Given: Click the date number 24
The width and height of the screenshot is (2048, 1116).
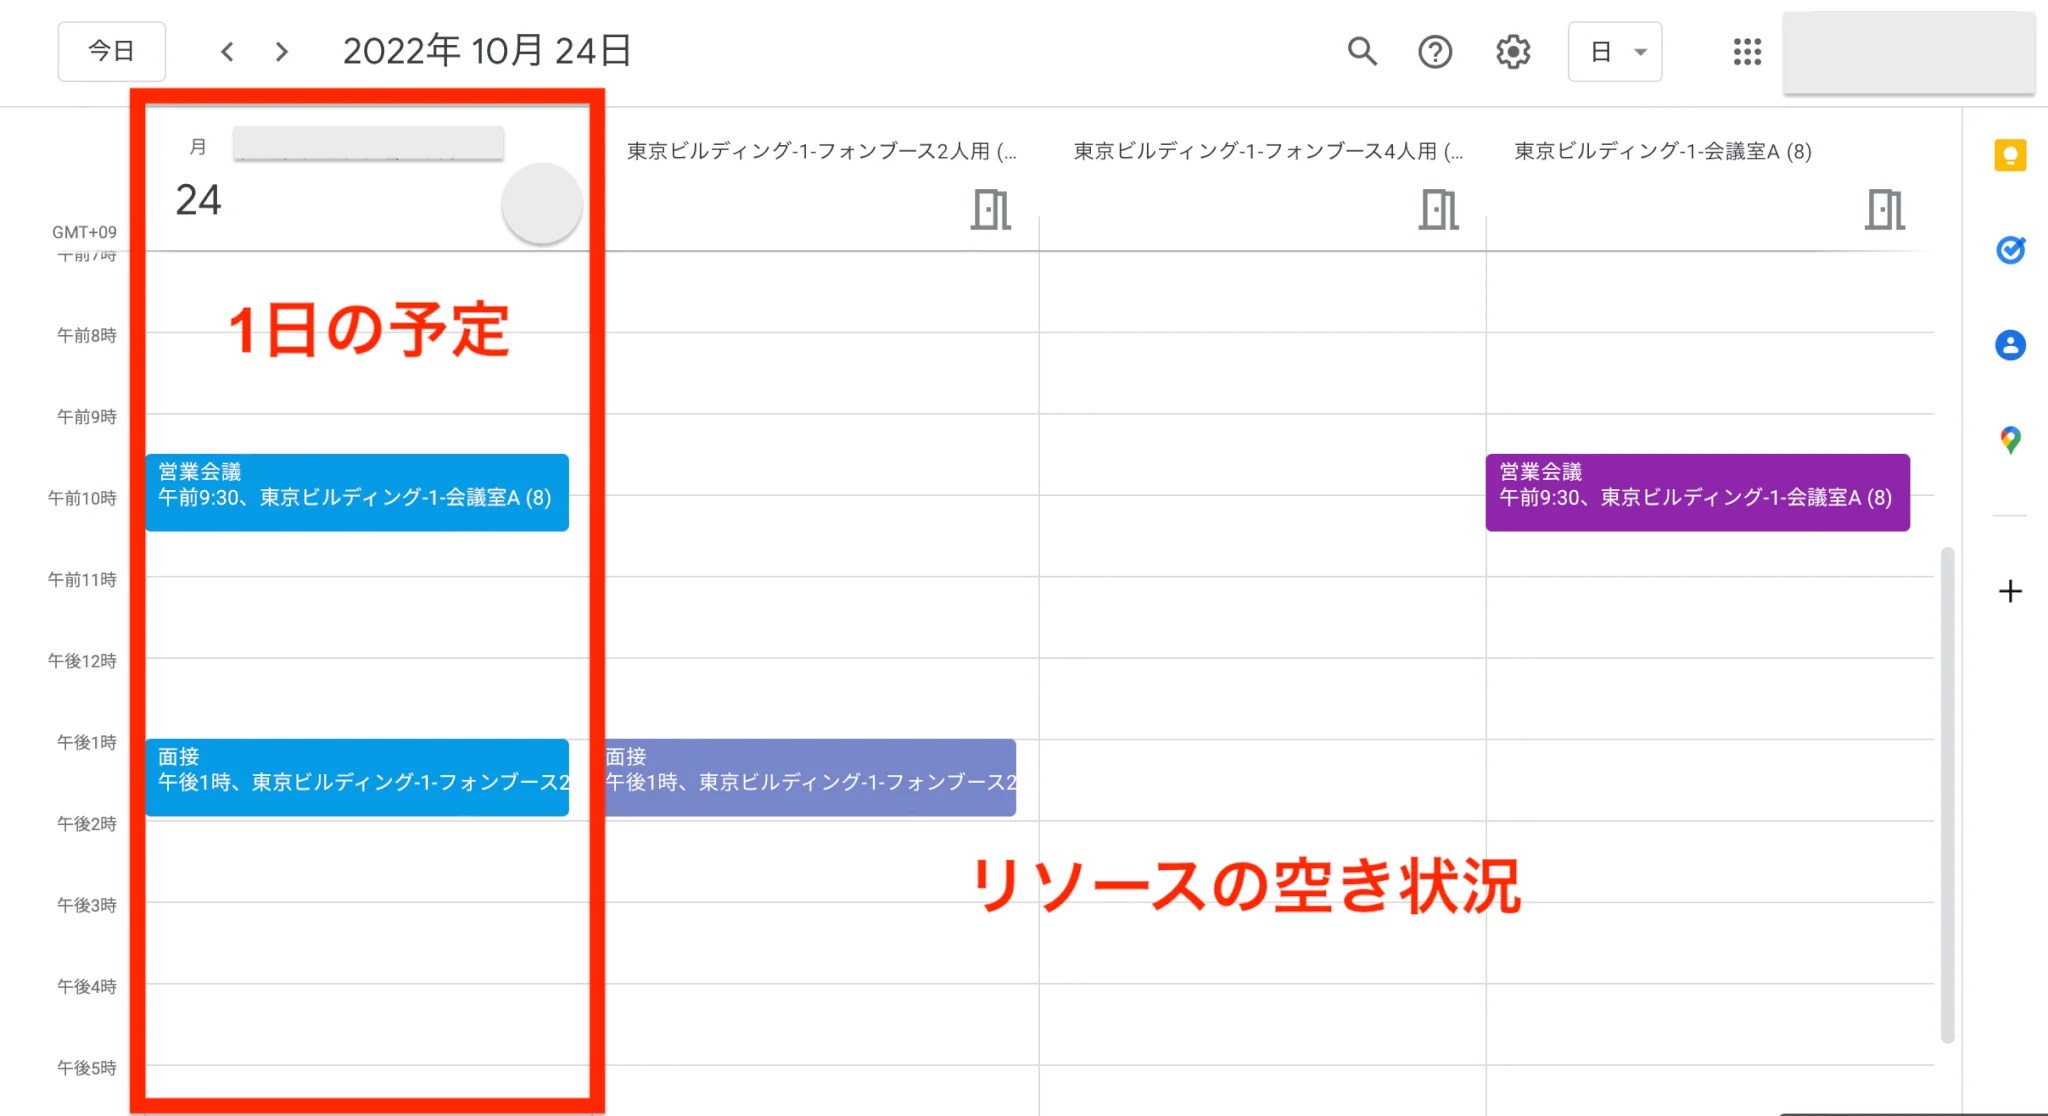Looking at the screenshot, I should [x=200, y=199].
